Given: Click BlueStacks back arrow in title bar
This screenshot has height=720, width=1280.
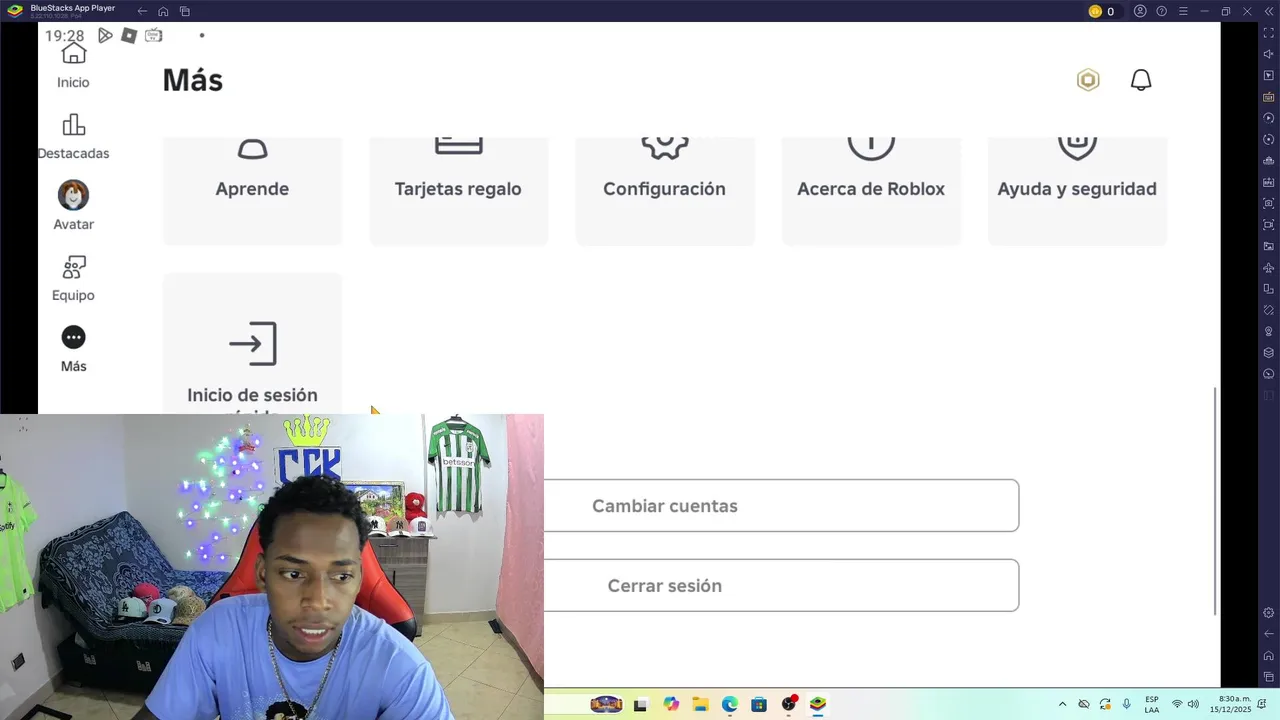Looking at the screenshot, I should tap(142, 11).
